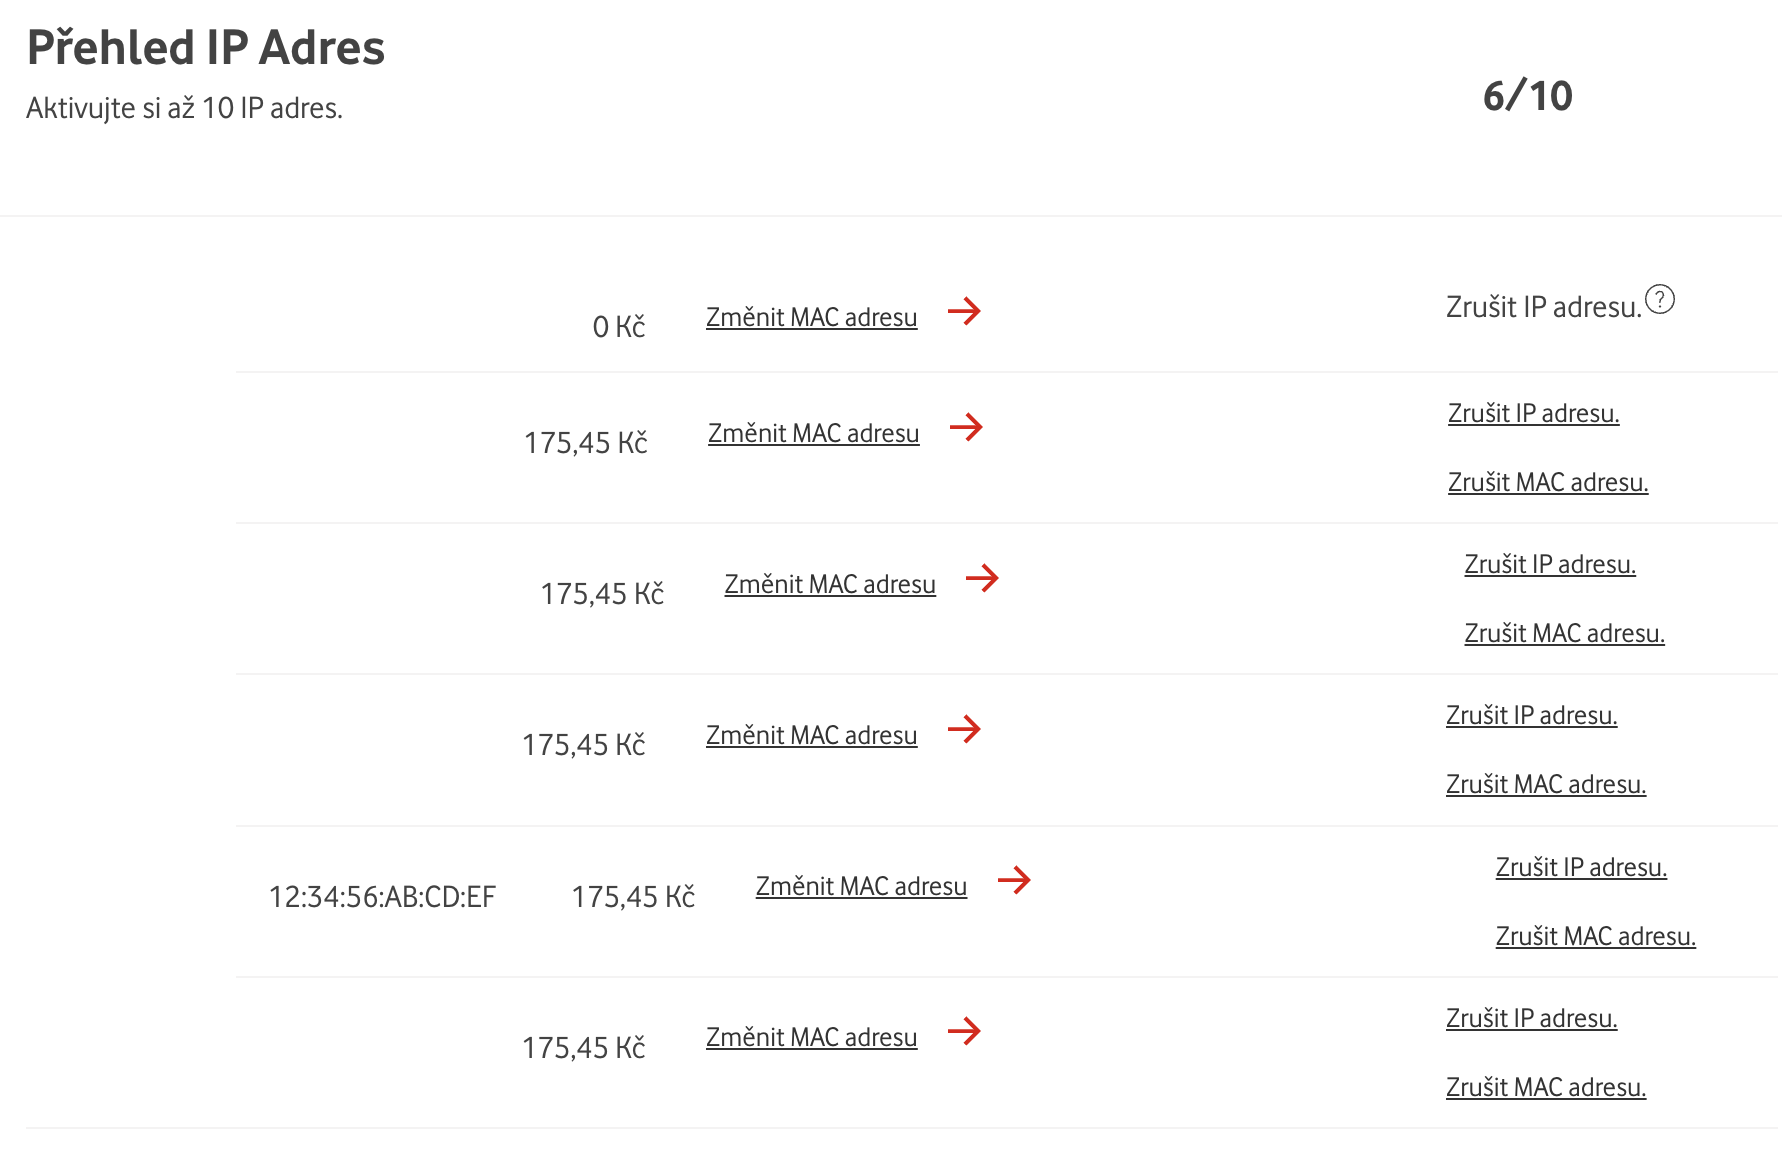Viewport: 1782px width, 1172px height.
Task: Click the red arrow in the third row
Action: (x=982, y=578)
